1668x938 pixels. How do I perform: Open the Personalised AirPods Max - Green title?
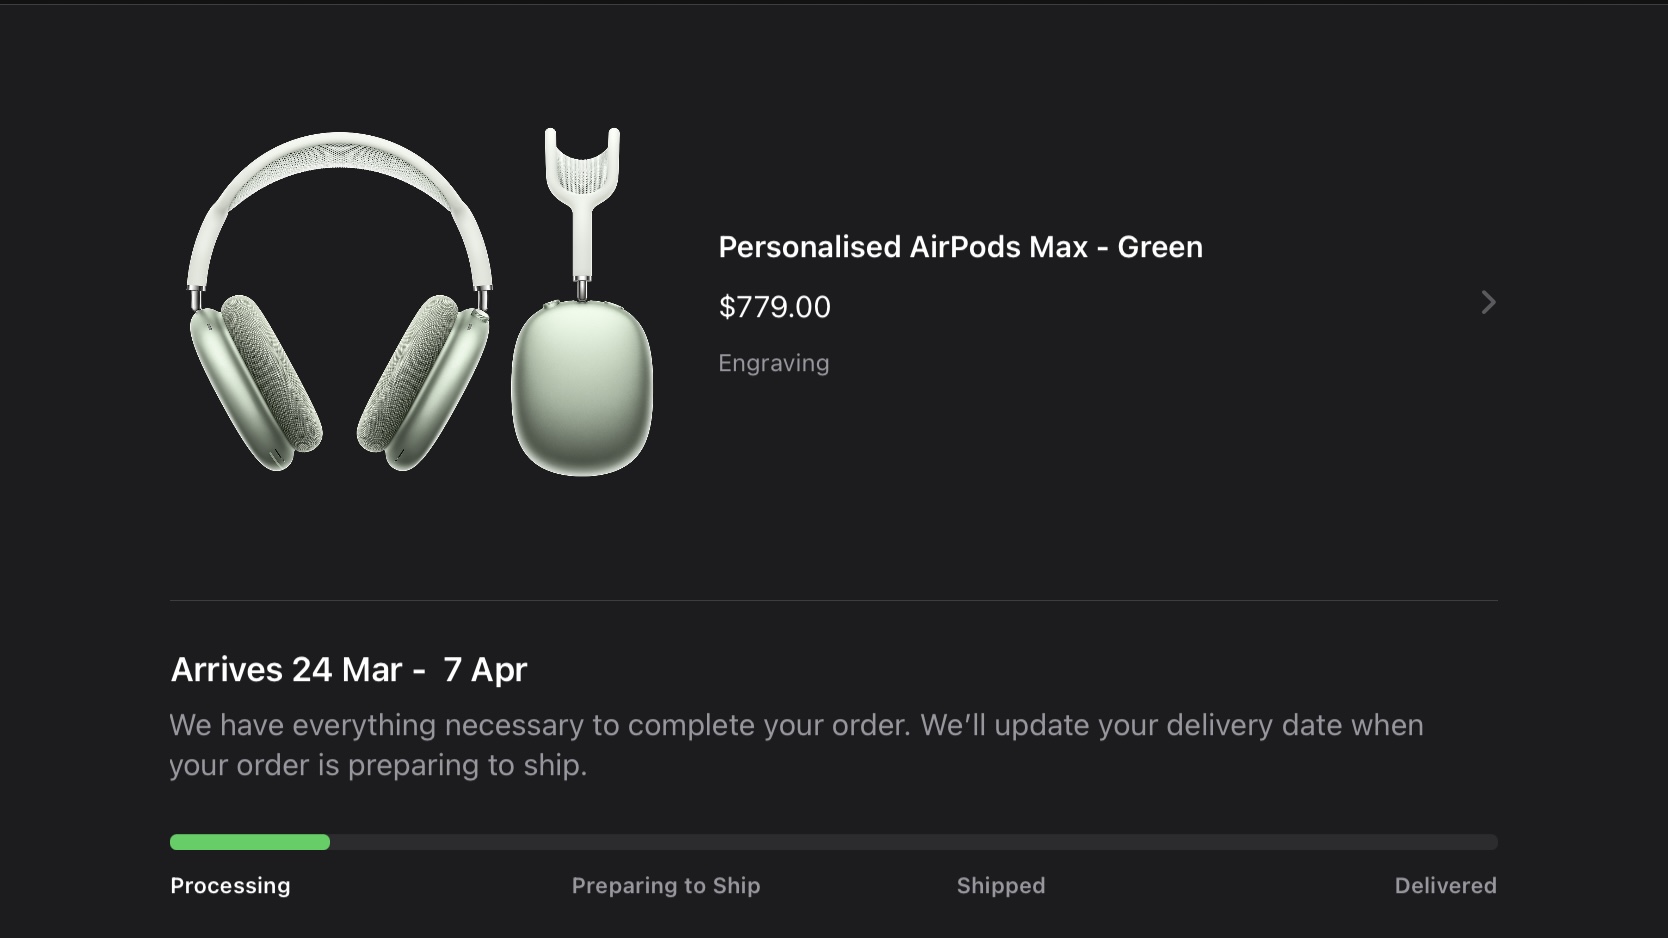(960, 247)
